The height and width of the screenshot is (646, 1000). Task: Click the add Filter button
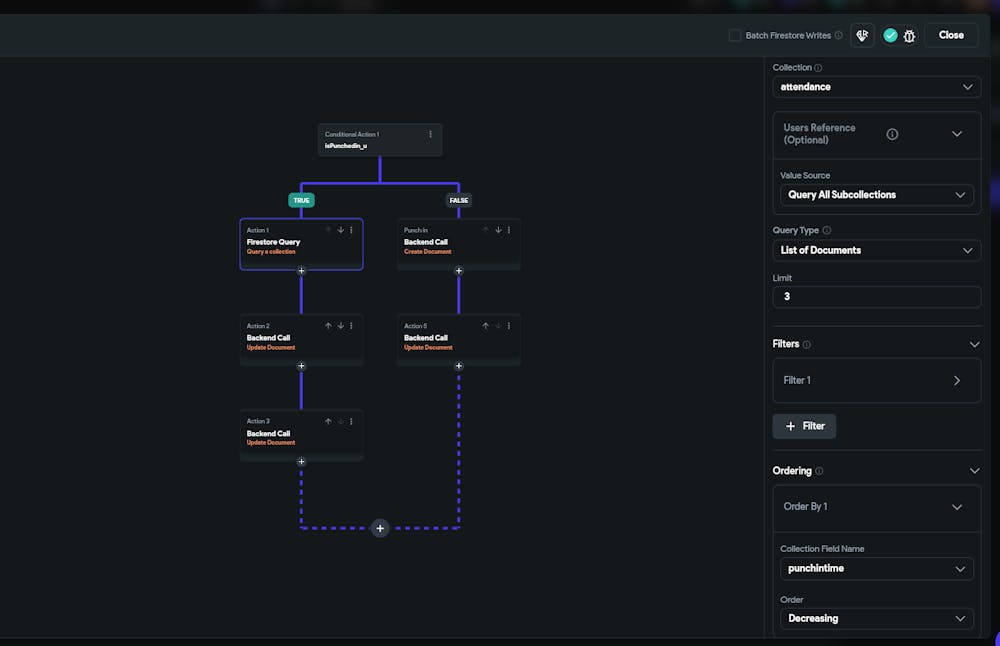click(804, 426)
